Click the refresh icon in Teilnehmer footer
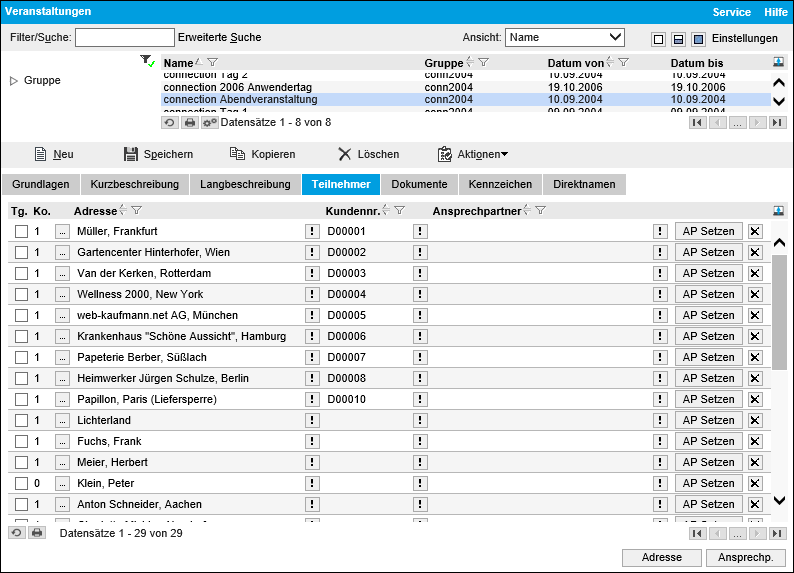Viewport: 794px width, 573px height. pos(17,533)
